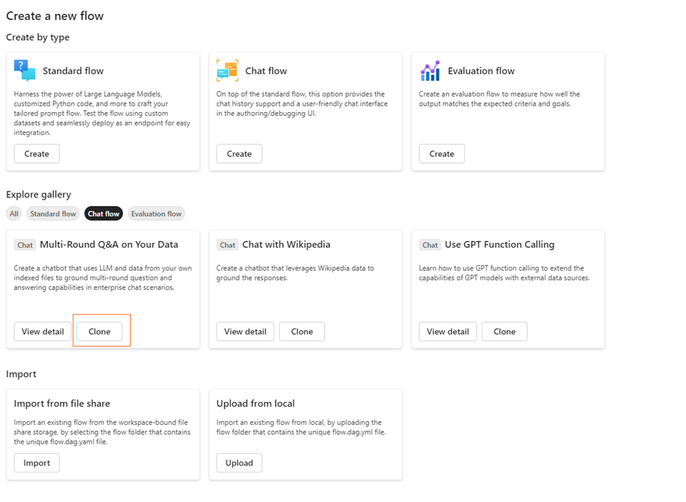Filter gallery by Evaluation flow
The image size is (686, 502).
155,213
